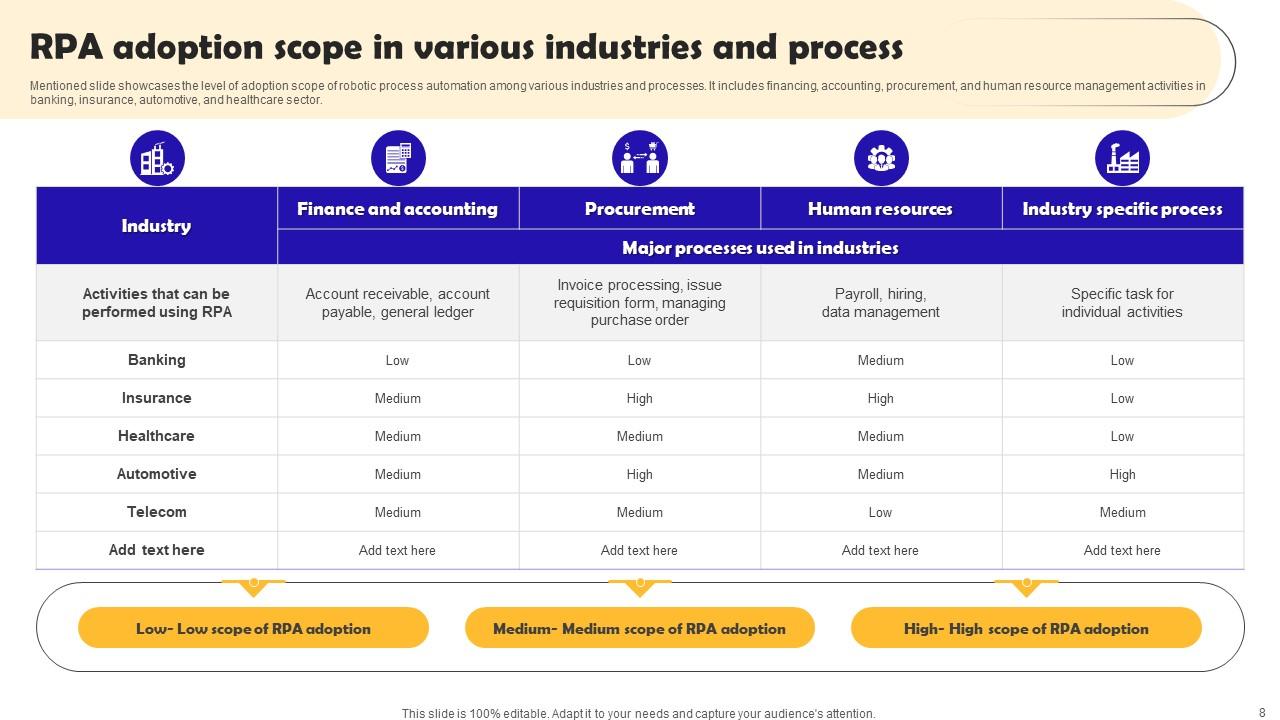1280x720 pixels.
Task: Click the procurement exchange icon
Action: click(640, 158)
